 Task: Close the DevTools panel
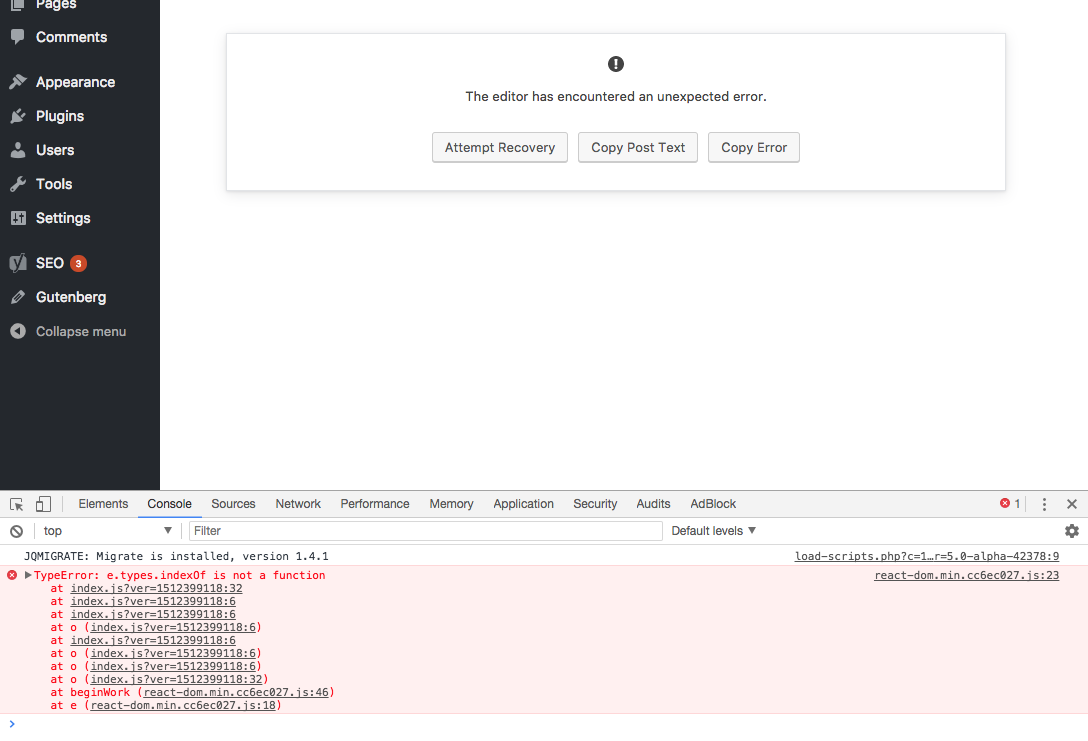1071,504
